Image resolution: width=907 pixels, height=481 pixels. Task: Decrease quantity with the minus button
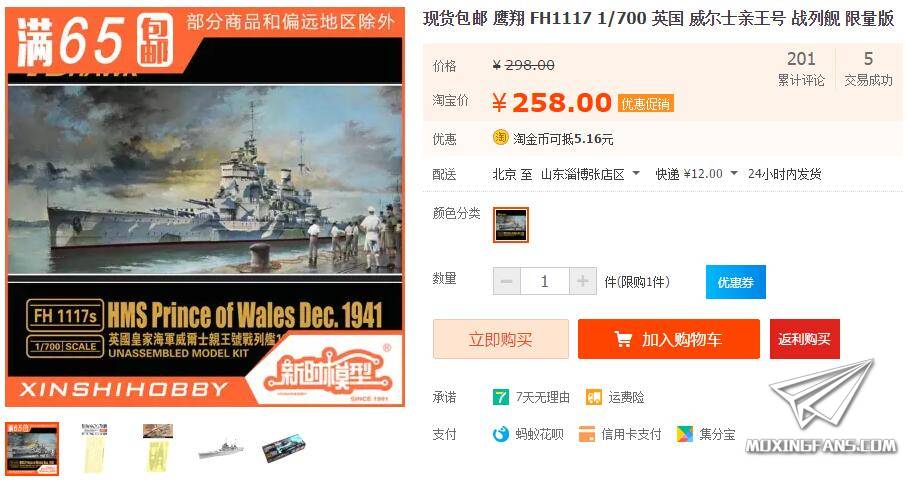click(x=507, y=282)
